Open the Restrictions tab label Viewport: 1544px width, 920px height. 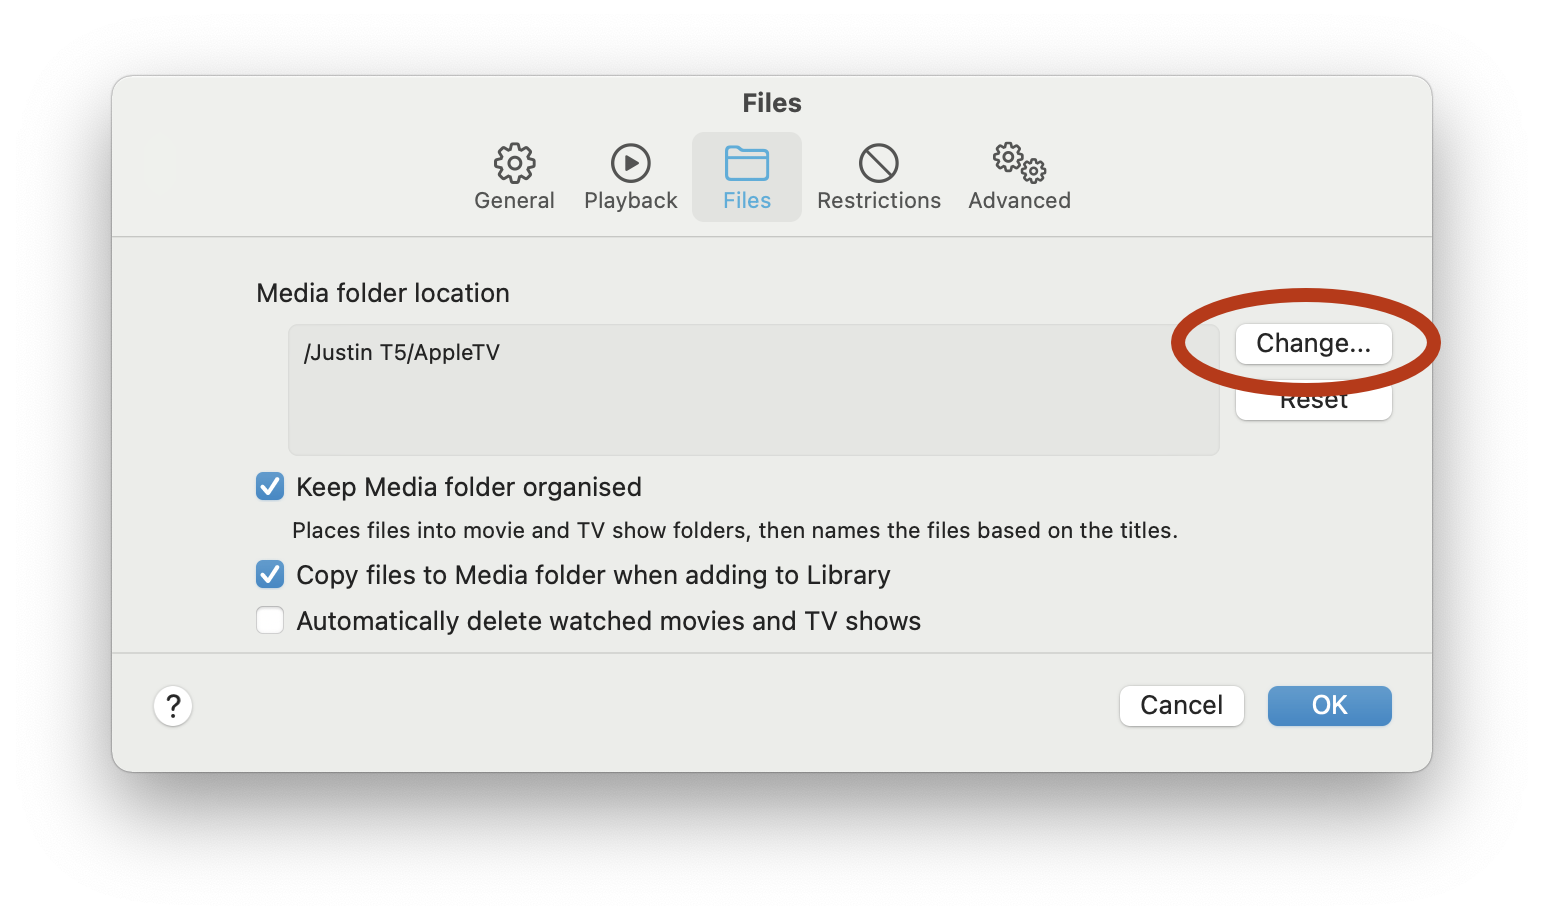pos(878,201)
